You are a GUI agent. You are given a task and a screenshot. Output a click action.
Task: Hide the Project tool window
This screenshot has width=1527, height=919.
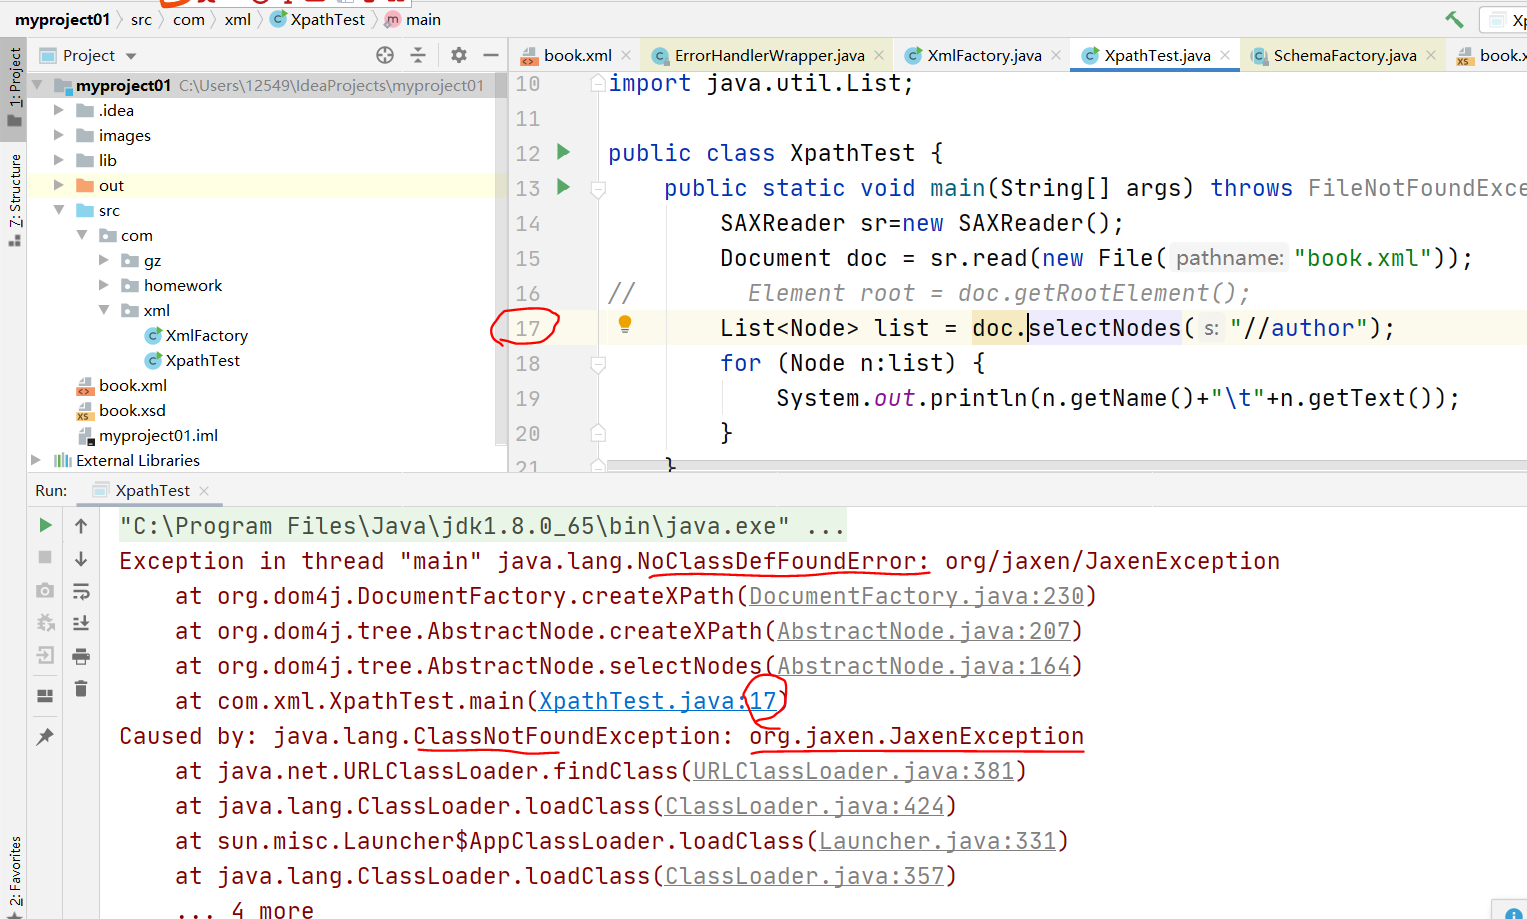pyautogui.click(x=491, y=55)
